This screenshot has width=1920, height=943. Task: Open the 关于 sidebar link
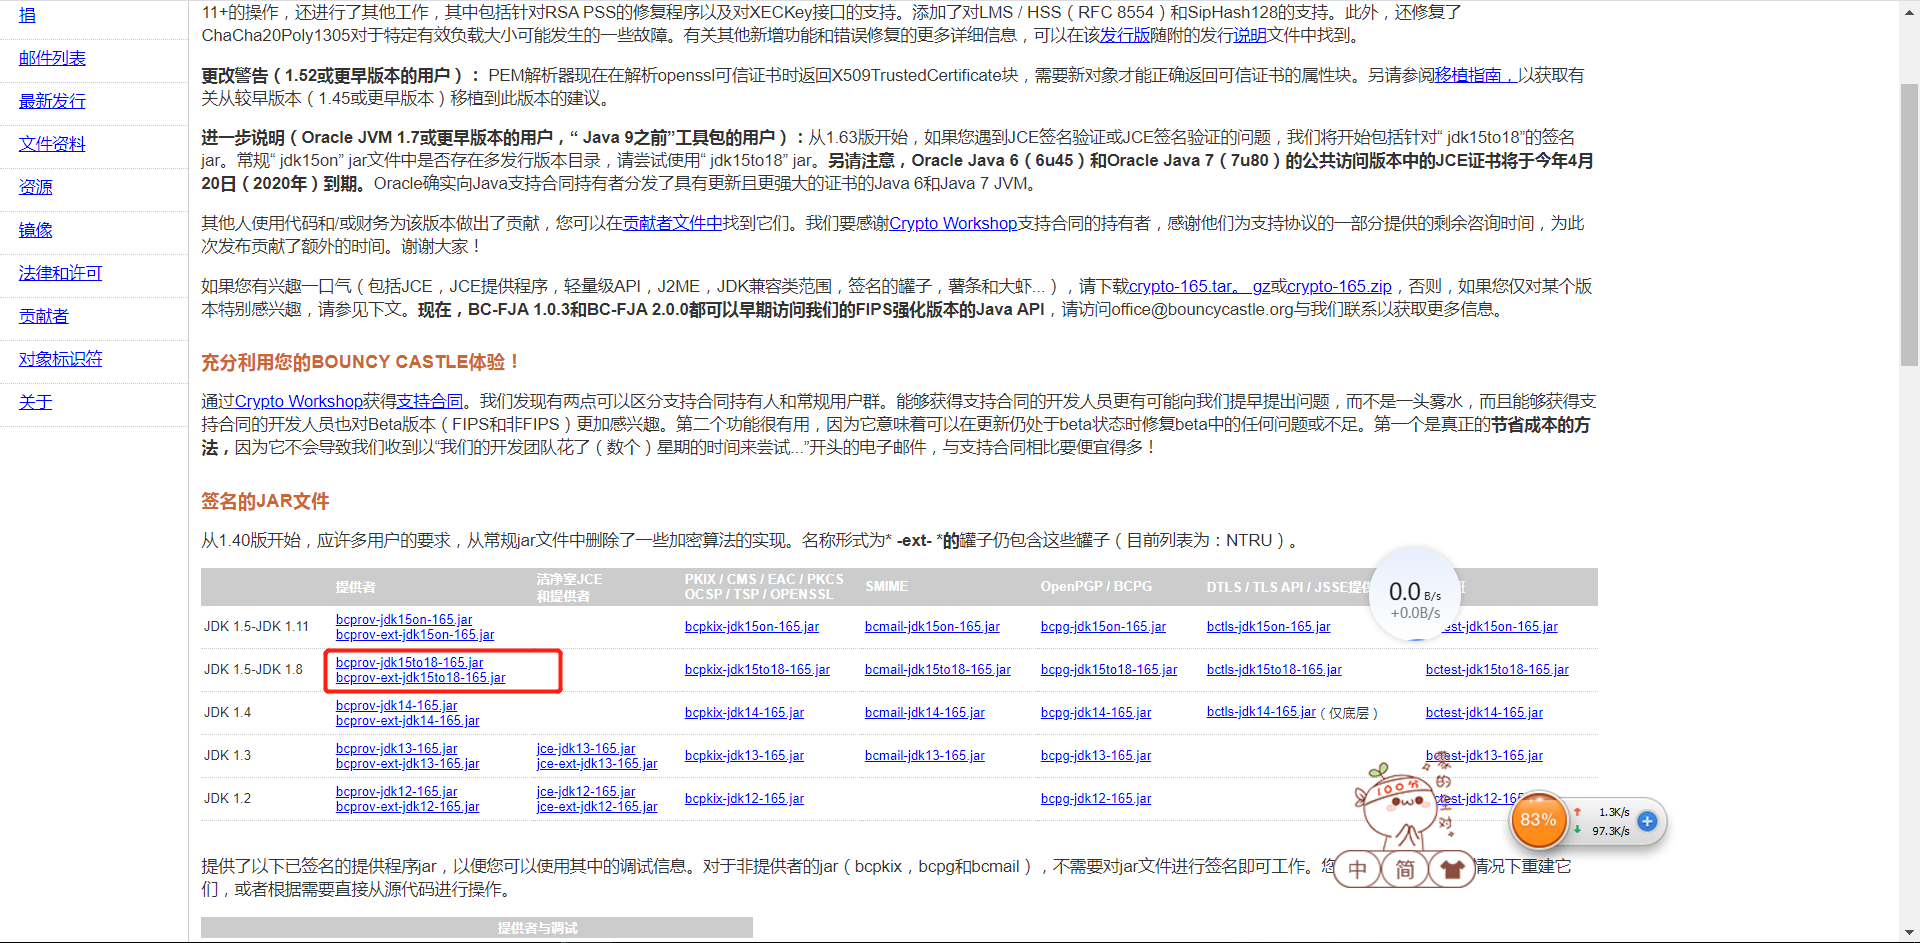35,402
